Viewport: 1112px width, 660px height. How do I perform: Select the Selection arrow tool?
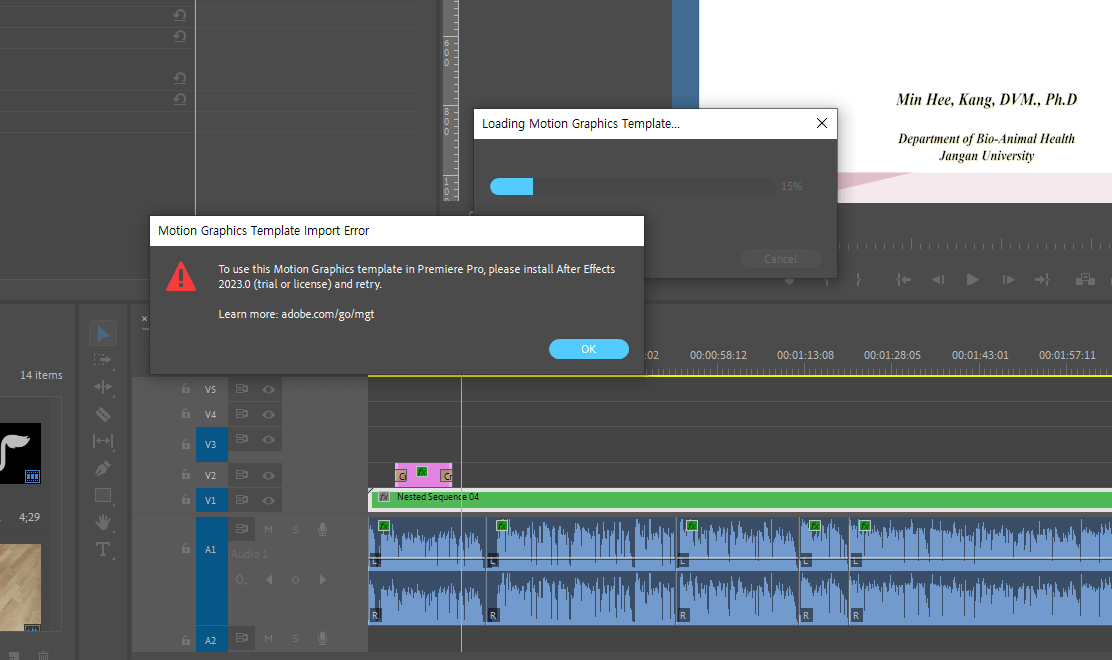(x=103, y=333)
